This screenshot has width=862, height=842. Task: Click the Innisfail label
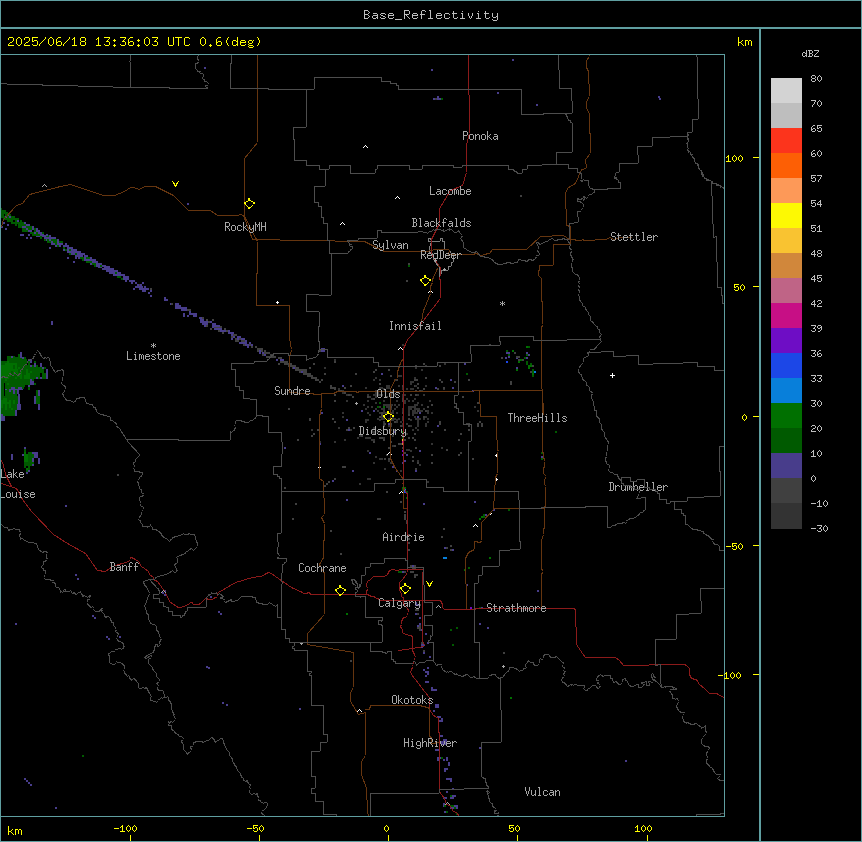pyautogui.click(x=415, y=326)
